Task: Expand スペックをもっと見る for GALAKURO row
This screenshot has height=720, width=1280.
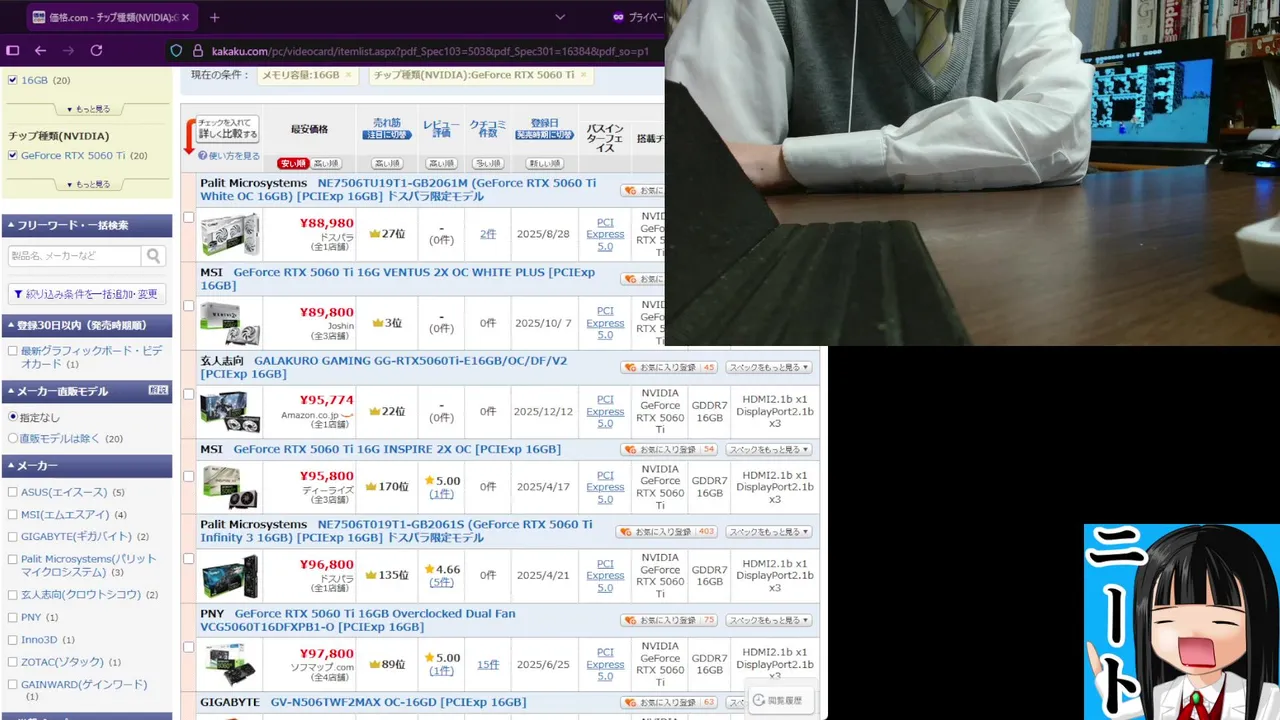Action: point(768,367)
